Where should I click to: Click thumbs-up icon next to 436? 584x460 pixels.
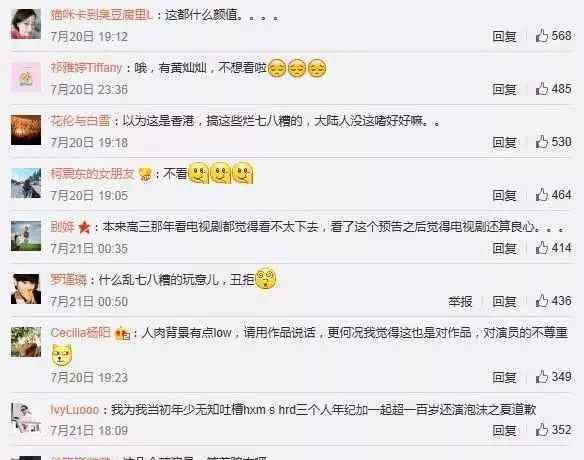542,301
